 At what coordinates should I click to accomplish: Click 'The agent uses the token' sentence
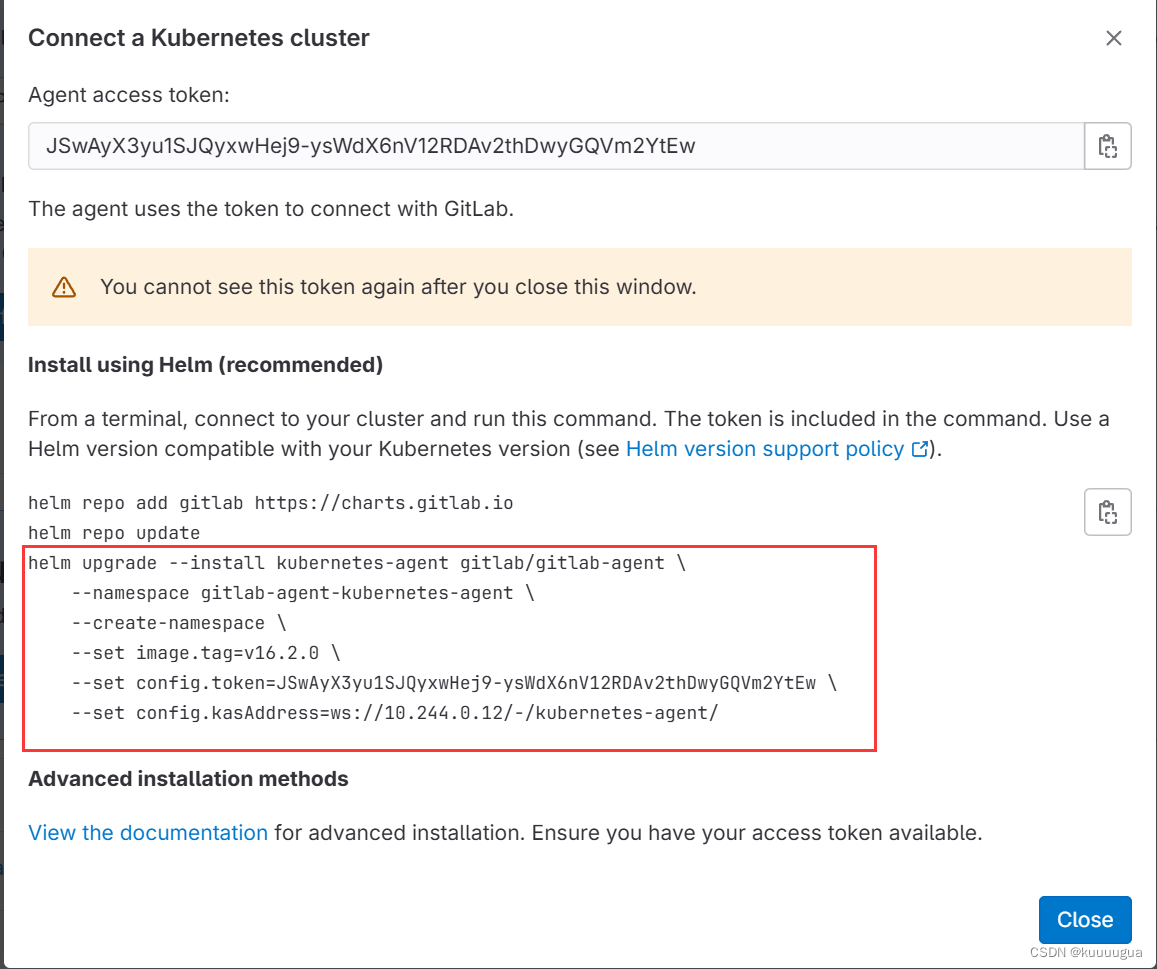(271, 209)
